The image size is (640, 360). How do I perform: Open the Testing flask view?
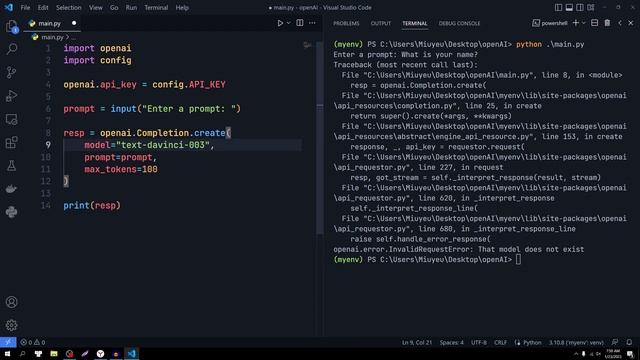point(11,166)
